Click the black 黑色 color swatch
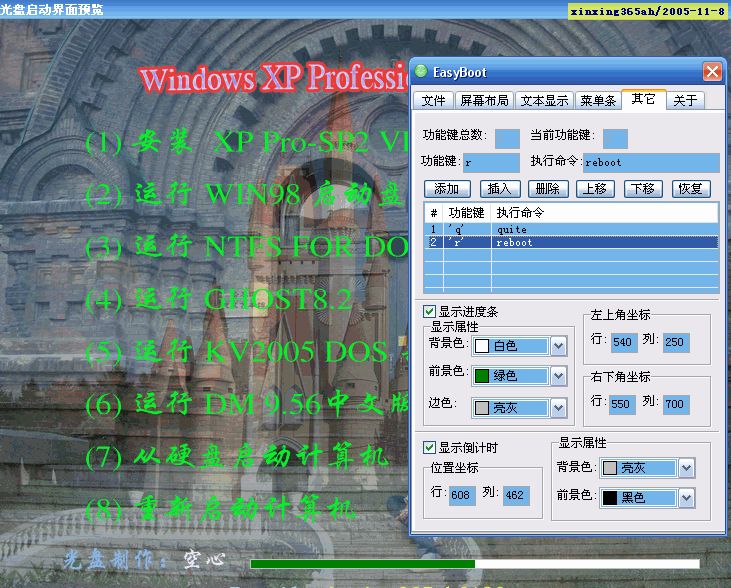This screenshot has height=588, width=731. [610, 498]
